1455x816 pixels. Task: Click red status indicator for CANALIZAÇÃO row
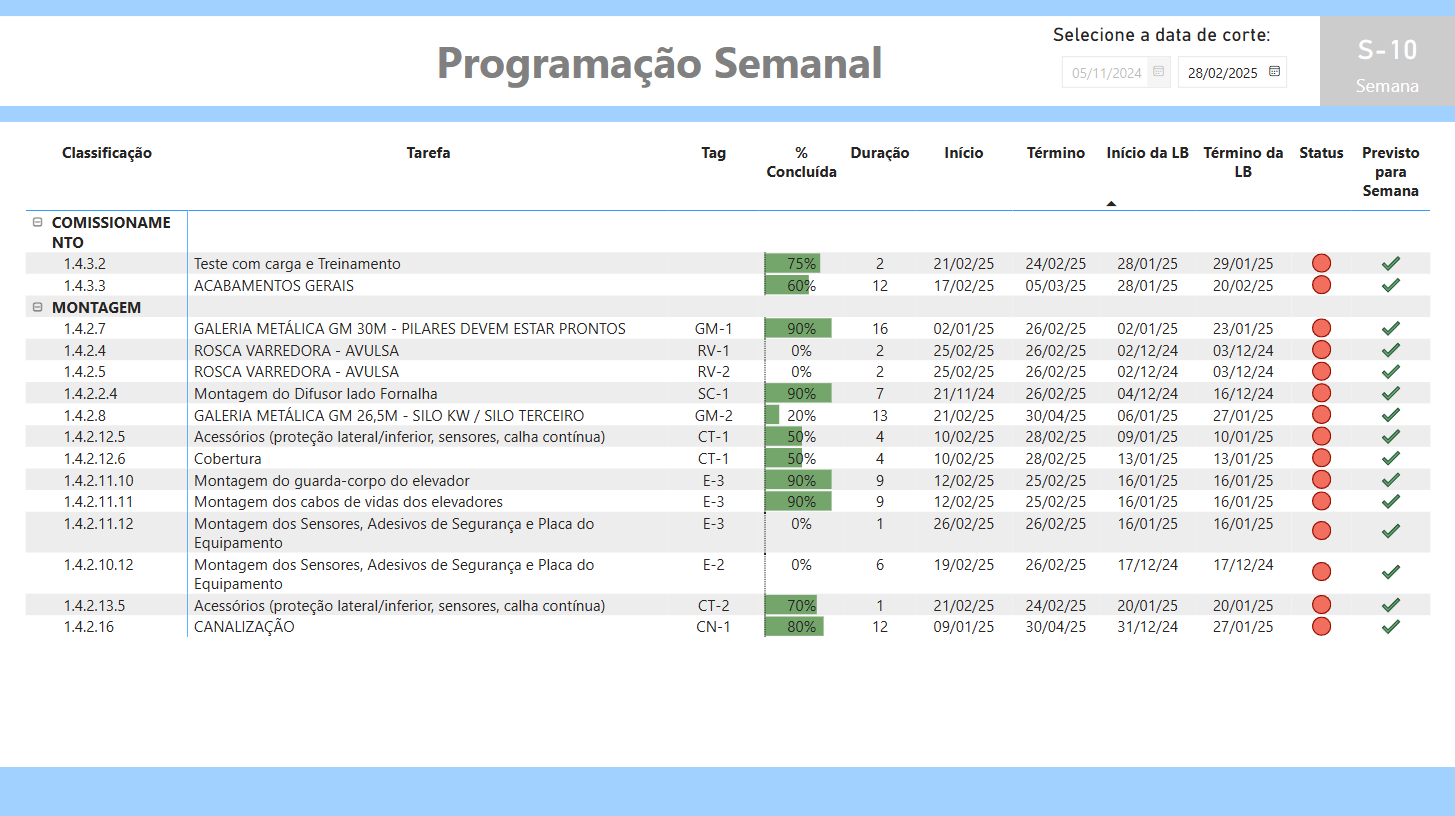pos(1321,627)
